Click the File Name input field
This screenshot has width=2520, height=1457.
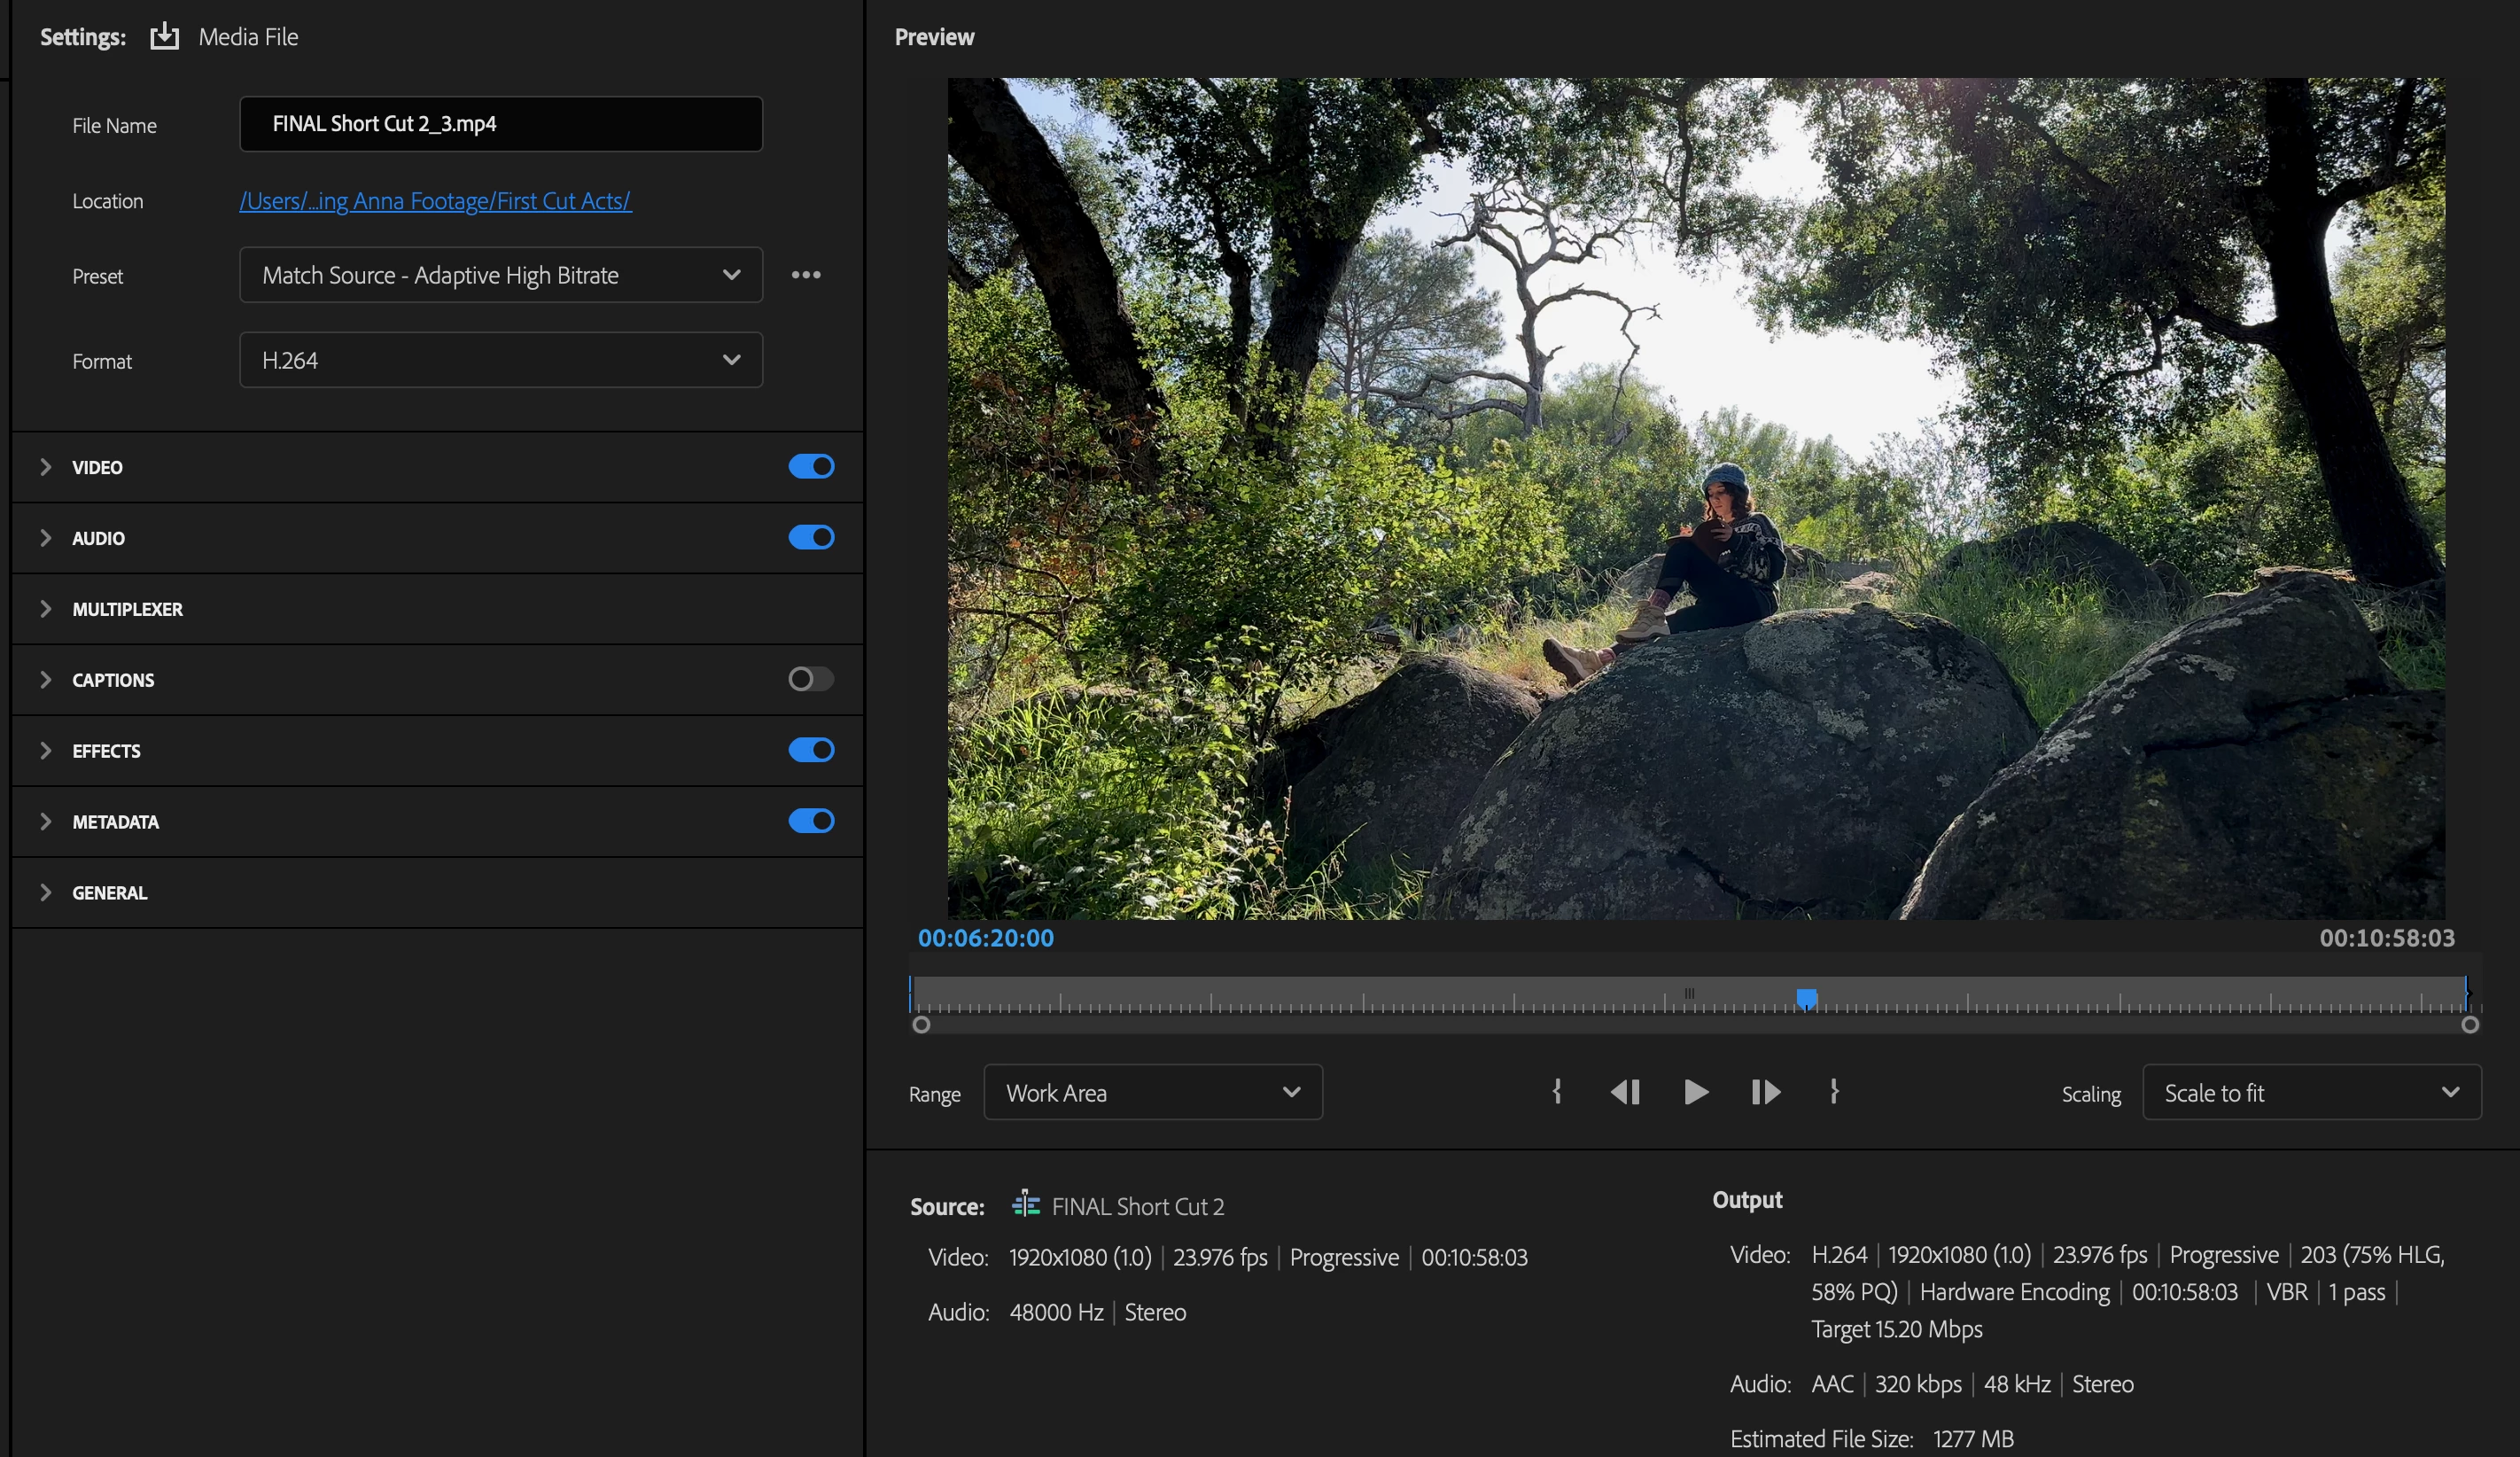pyautogui.click(x=501, y=124)
